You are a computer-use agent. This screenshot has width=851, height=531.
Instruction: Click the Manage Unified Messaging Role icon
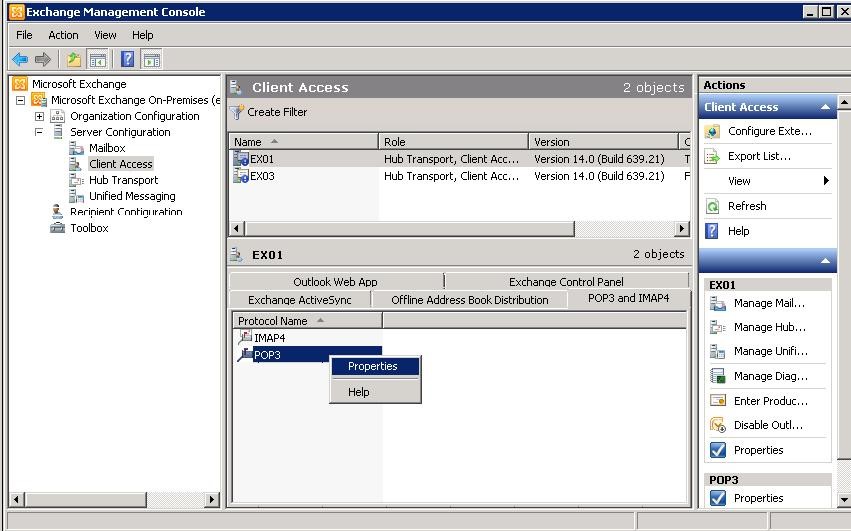pos(717,351)
